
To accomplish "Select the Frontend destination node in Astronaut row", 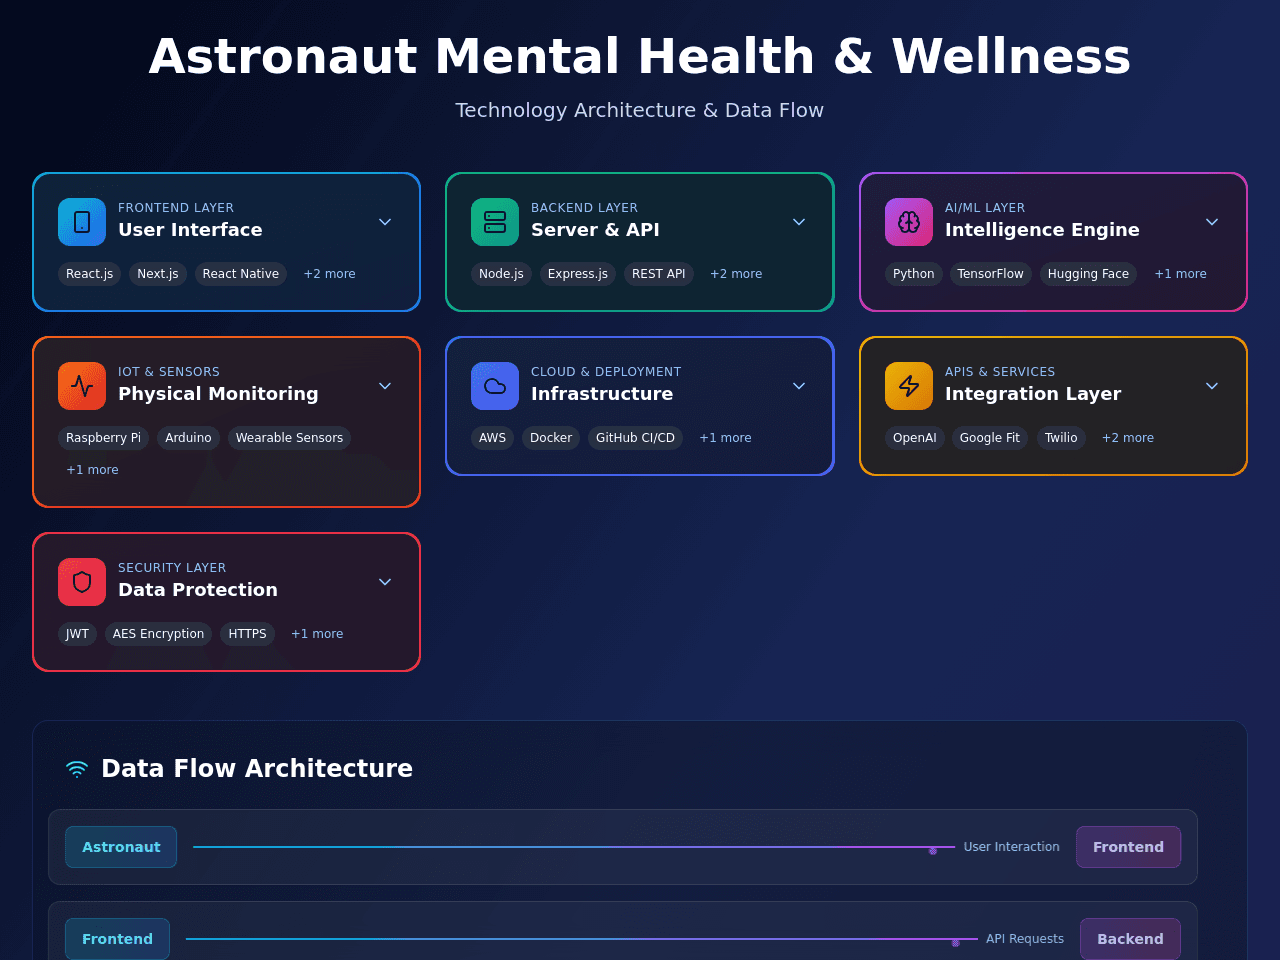I will 1128,847.
